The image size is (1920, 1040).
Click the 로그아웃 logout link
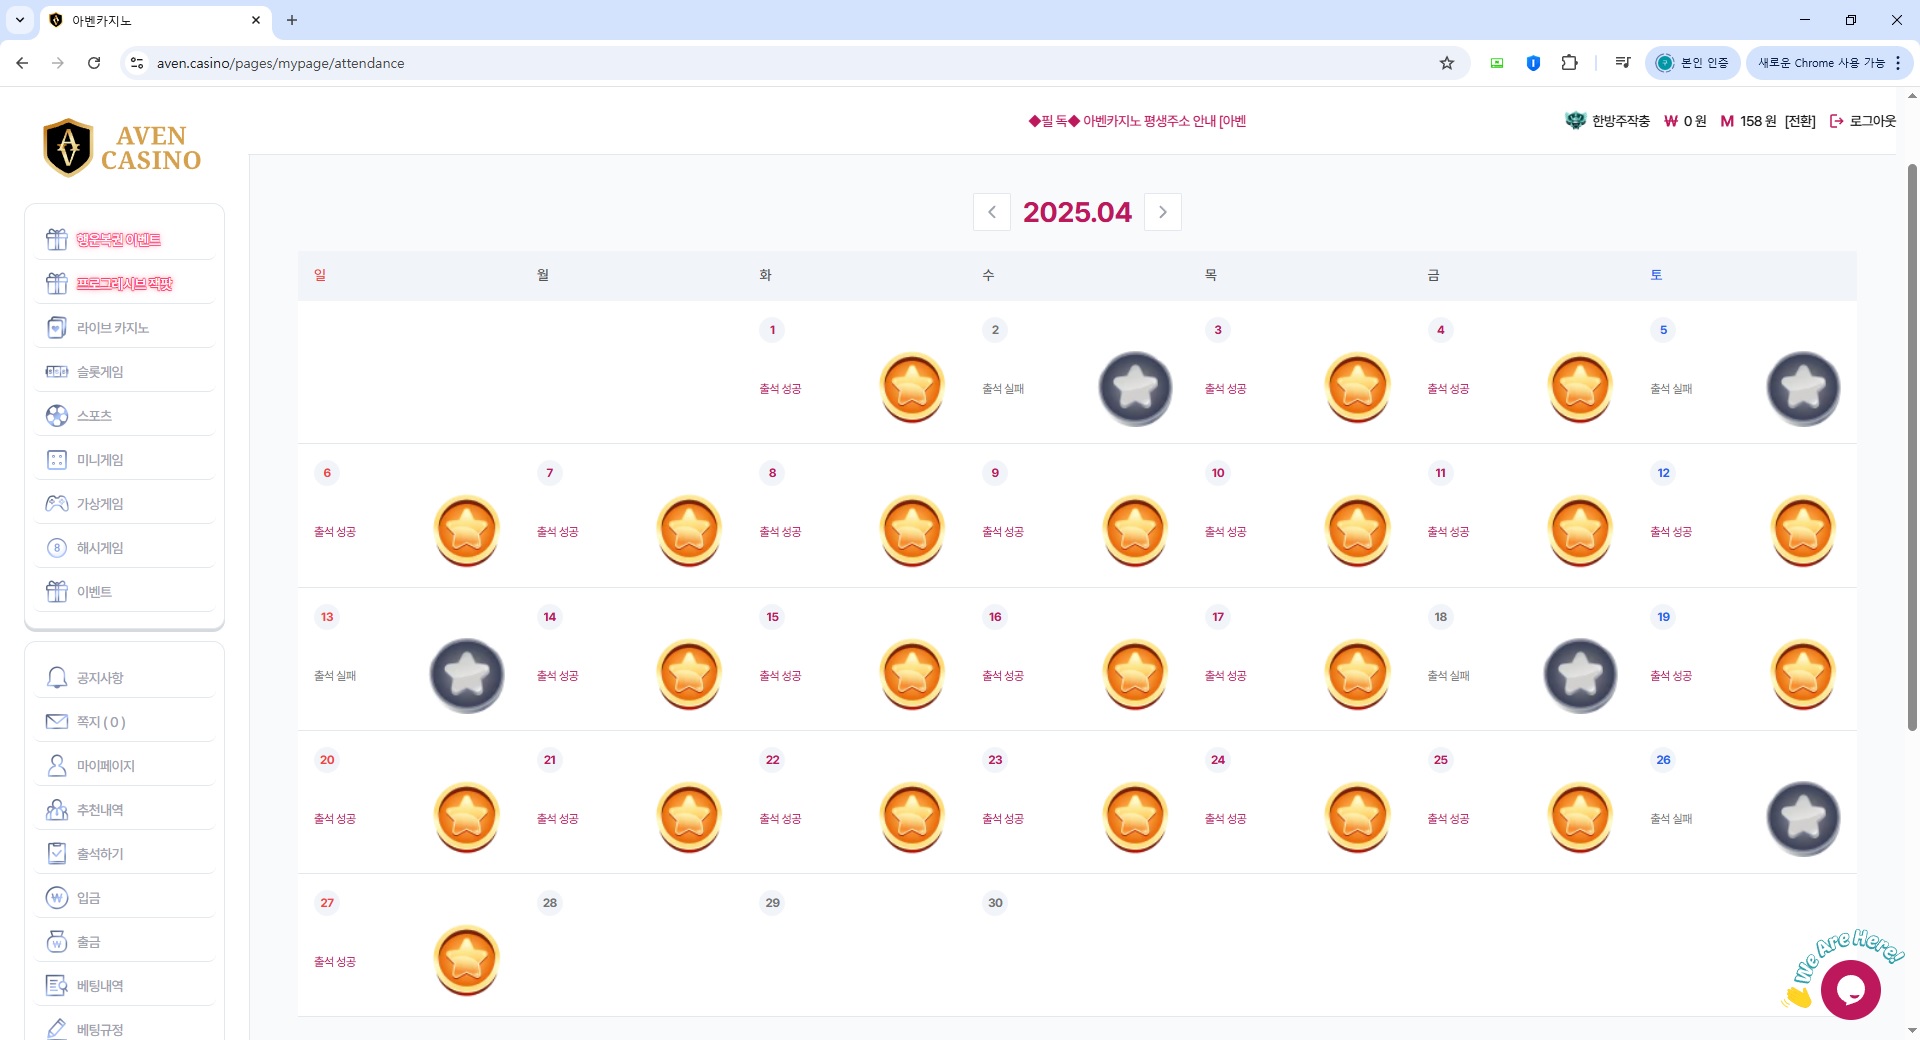1863,121
